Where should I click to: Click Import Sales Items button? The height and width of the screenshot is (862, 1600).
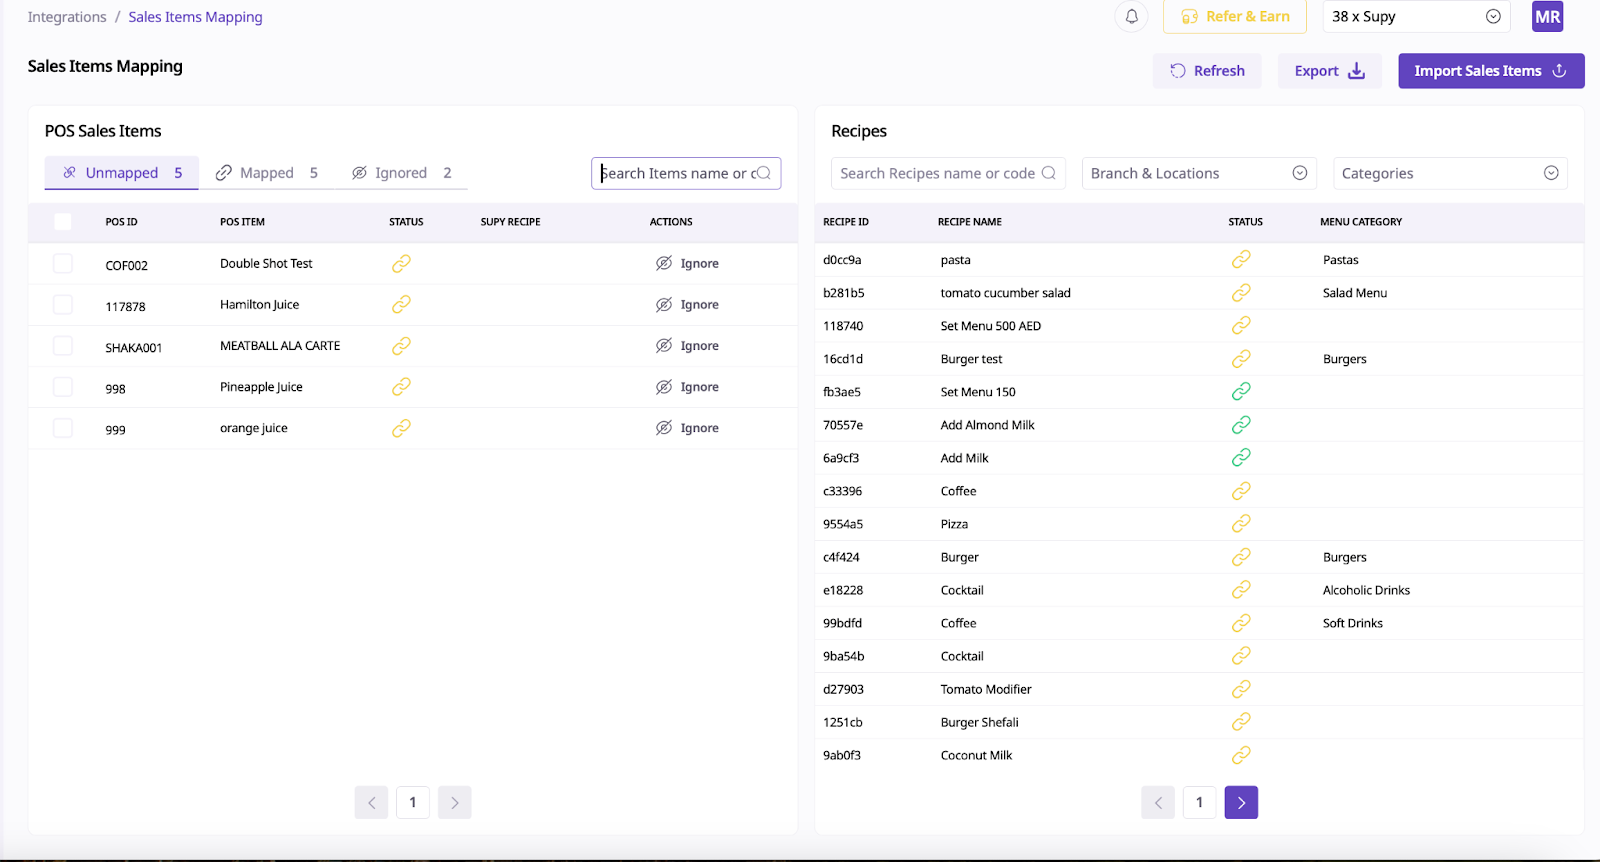(1491, 71)
